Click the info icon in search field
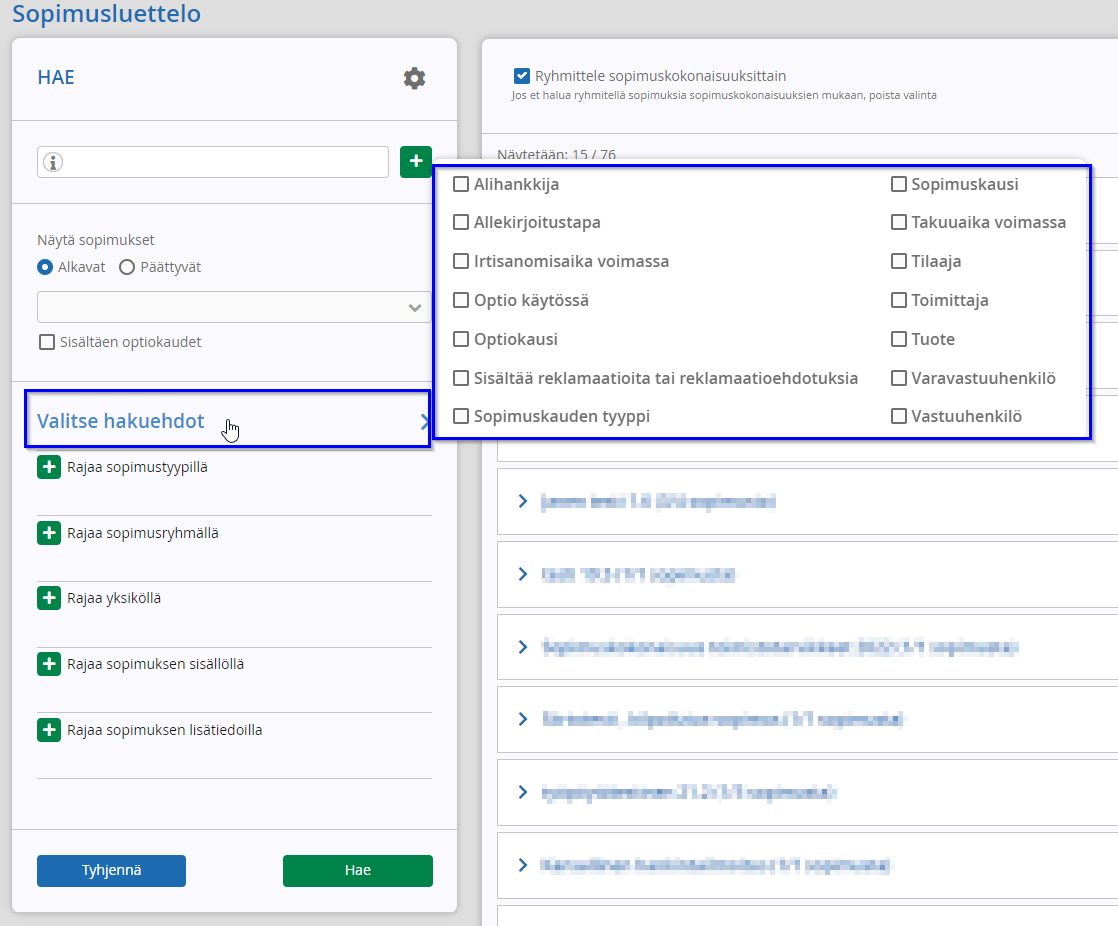The height and width of the screenshot is (926, 1118). [53, 162]
